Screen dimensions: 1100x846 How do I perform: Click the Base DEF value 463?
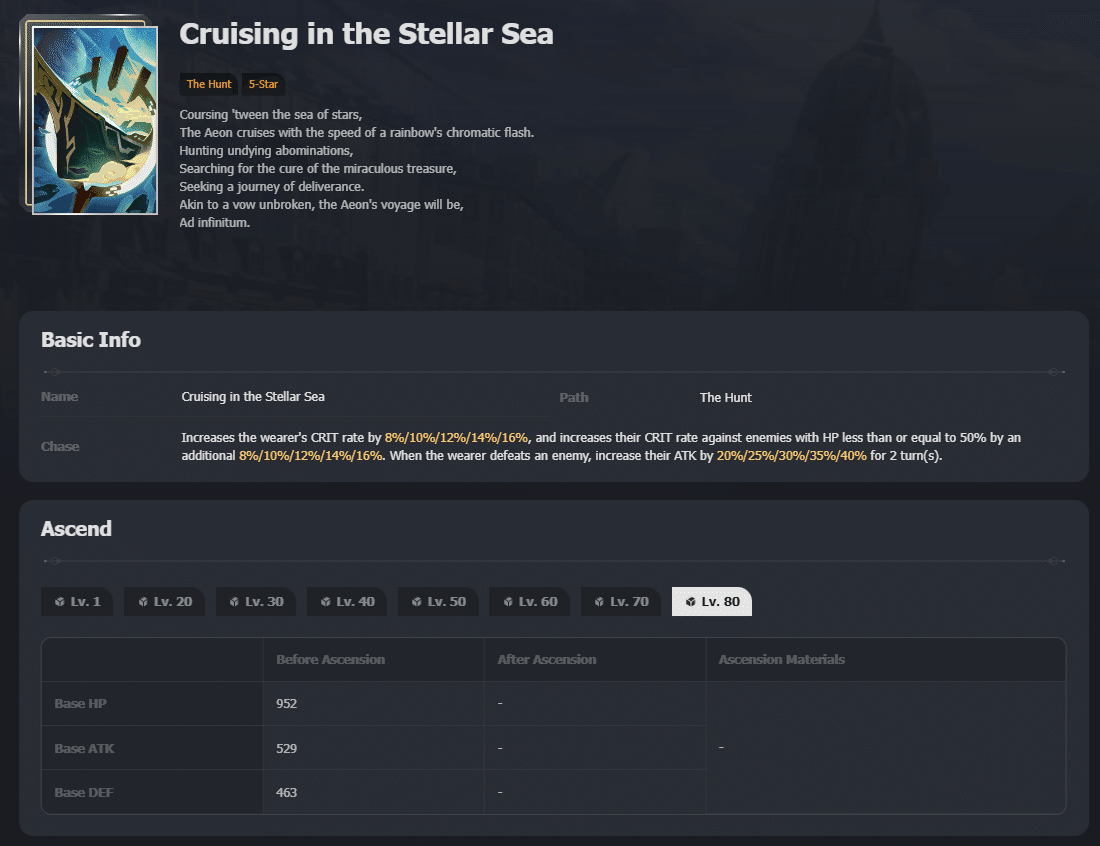(287, 793)
